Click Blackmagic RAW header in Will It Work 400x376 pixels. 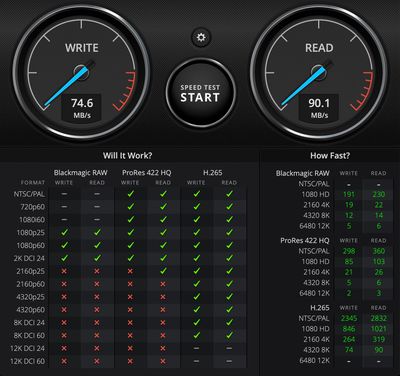pos(81,173)
